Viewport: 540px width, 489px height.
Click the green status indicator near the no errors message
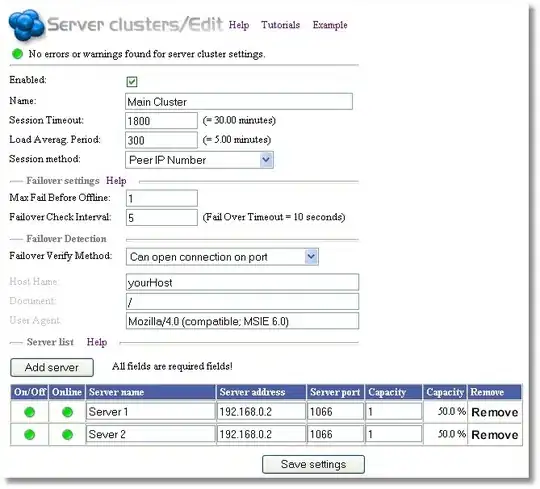(17, 54)
